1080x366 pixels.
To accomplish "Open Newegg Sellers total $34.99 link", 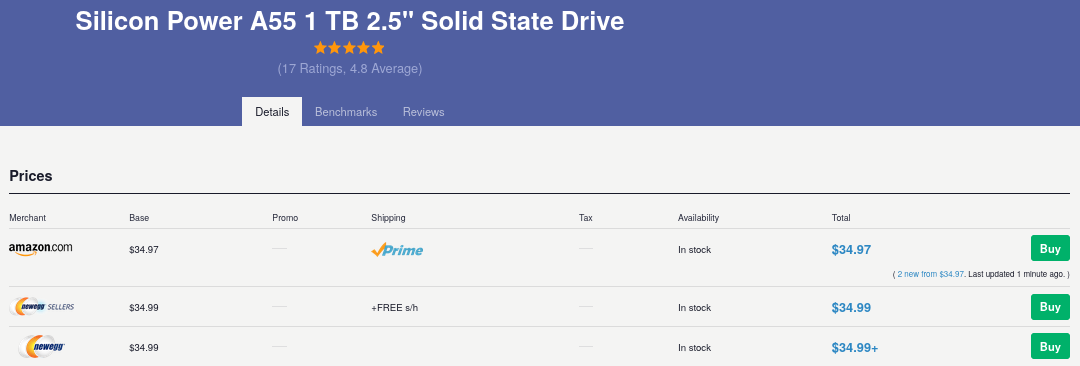I will pyautogui.click(x=851, y=307).
